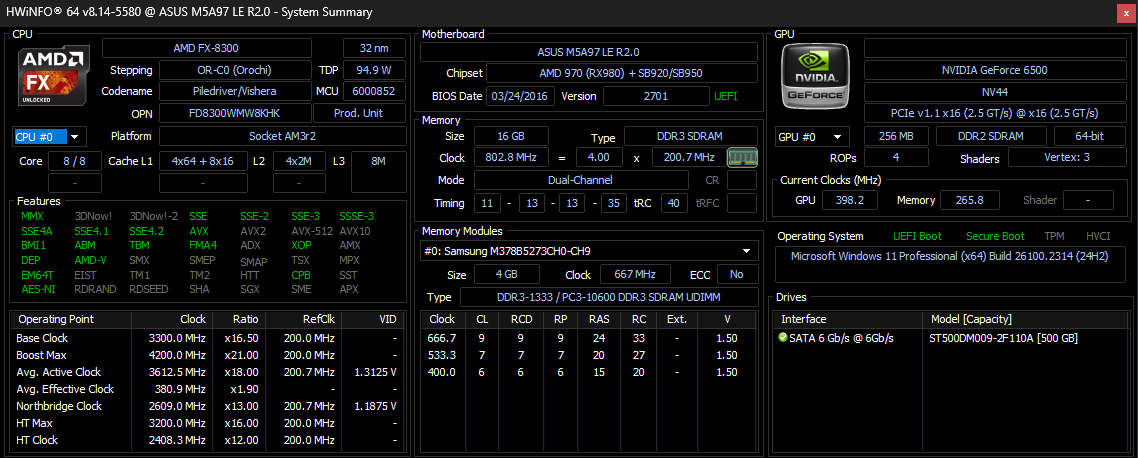
Task: Select the HT Clock row
Action: pyautogui.click(x=208, y=440)
